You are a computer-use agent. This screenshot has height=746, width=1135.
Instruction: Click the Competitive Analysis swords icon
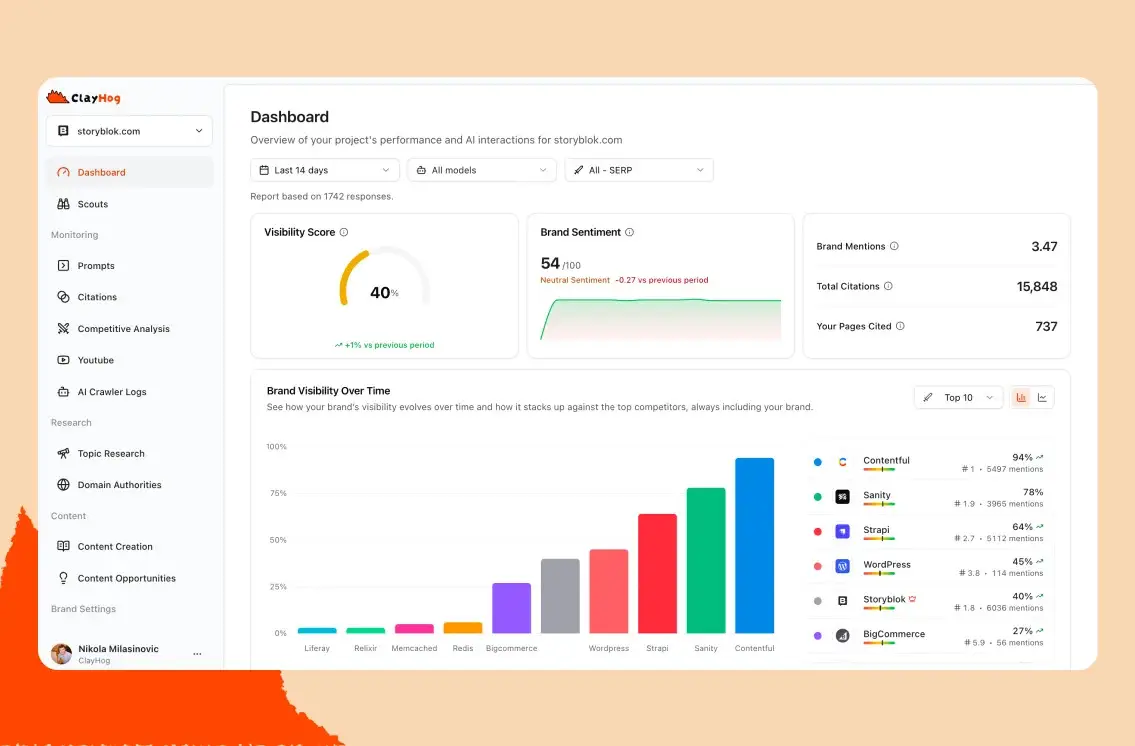pos(63,329)
